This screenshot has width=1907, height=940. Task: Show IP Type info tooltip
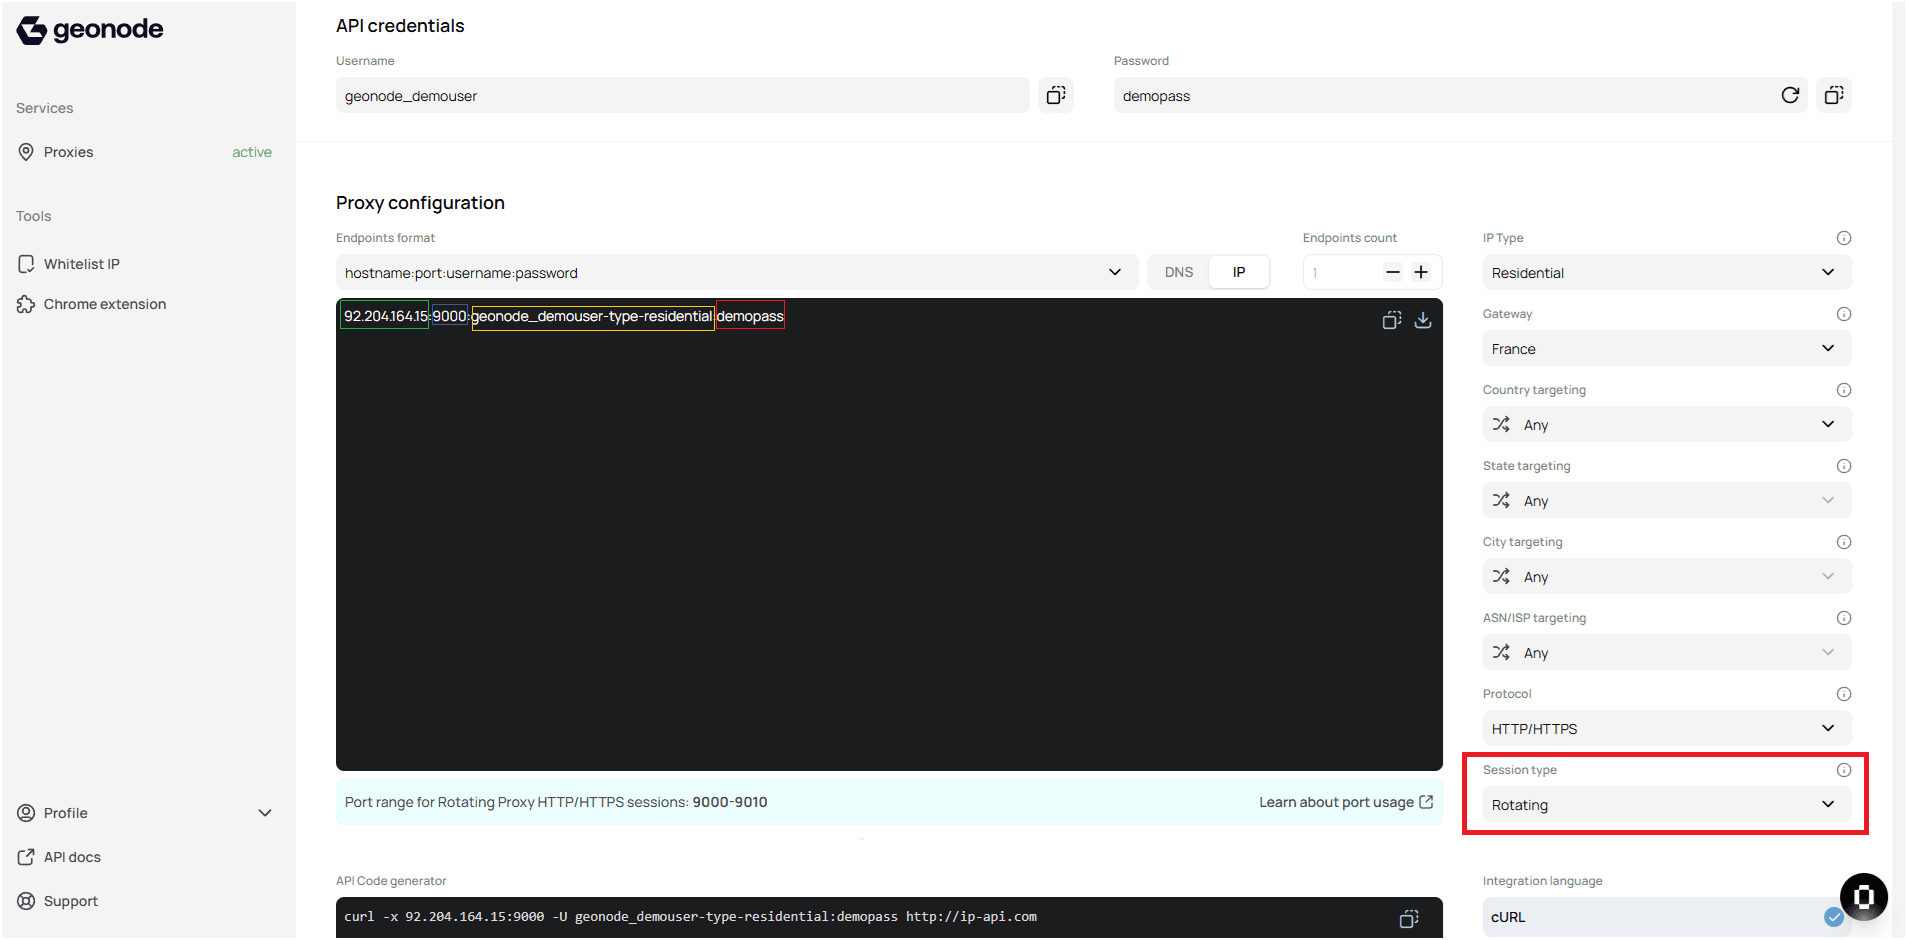1844,238
